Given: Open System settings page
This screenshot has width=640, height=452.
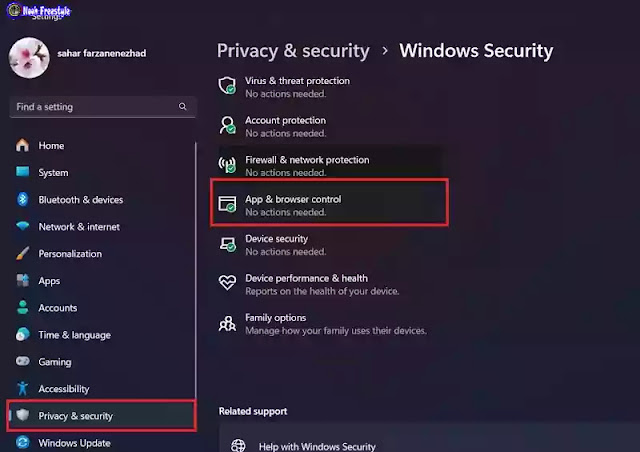Looking at the screenshot, I should (x=101, y=172).
